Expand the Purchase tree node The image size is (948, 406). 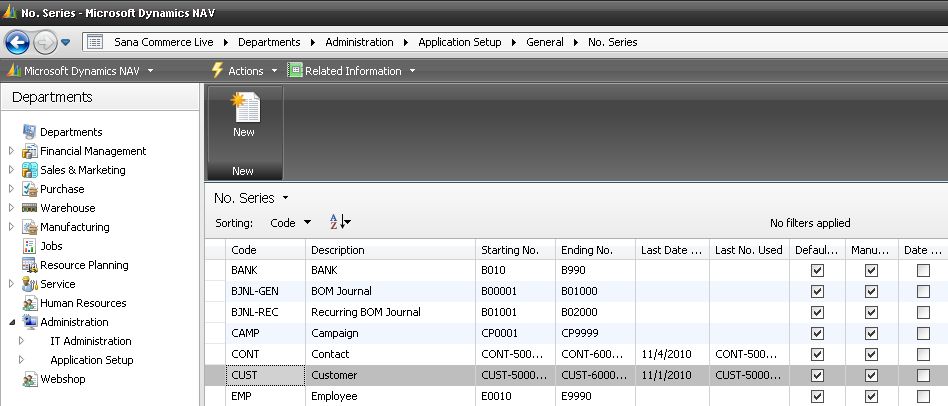tap(11, 189)
